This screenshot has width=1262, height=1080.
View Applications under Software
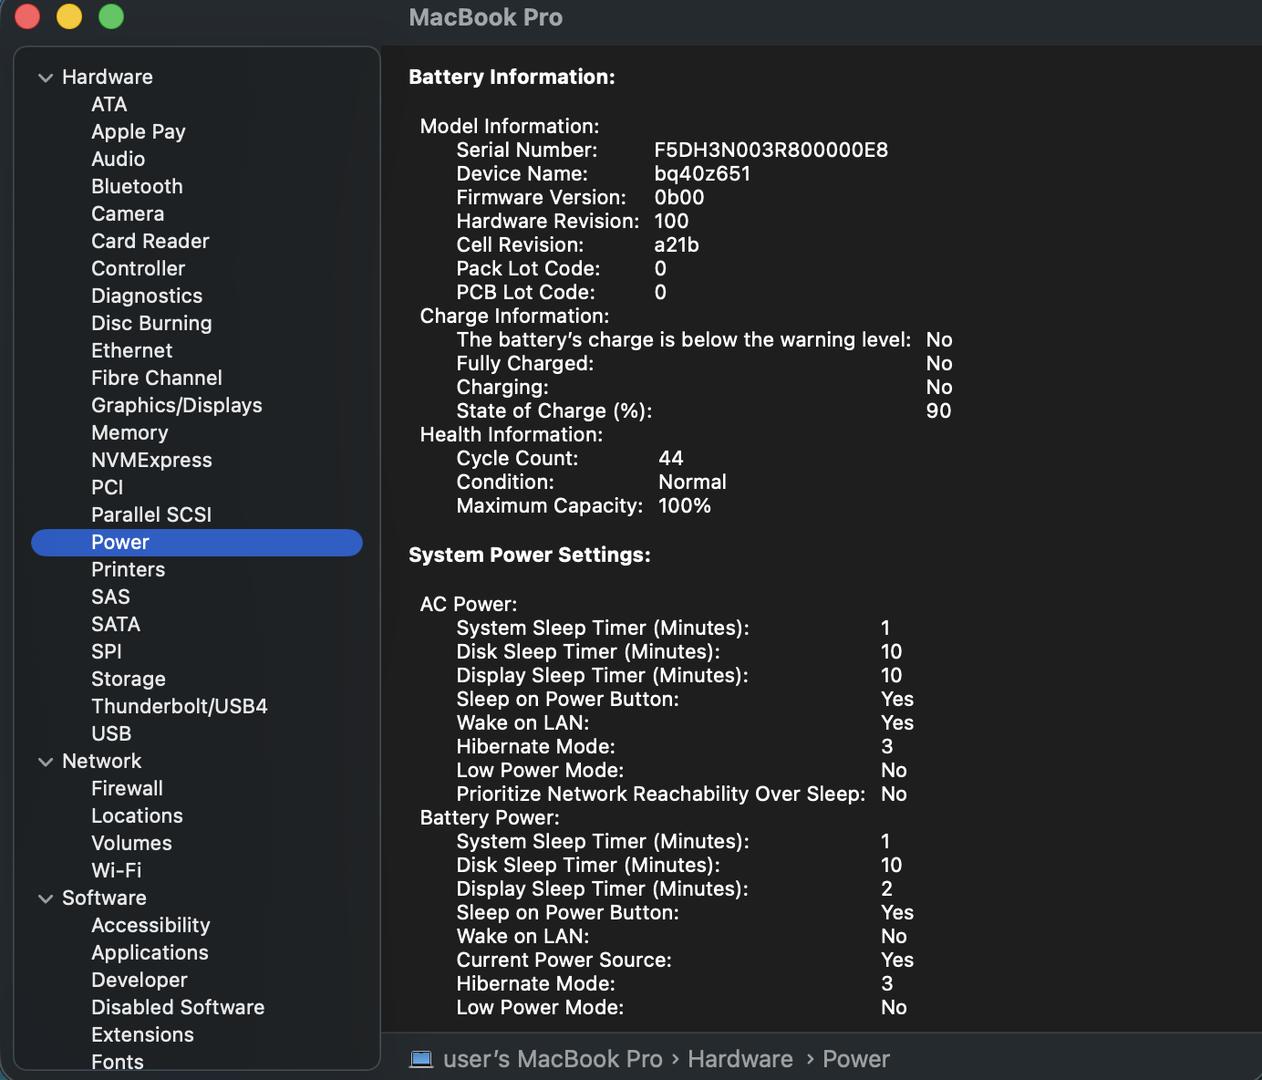point(150,952)
